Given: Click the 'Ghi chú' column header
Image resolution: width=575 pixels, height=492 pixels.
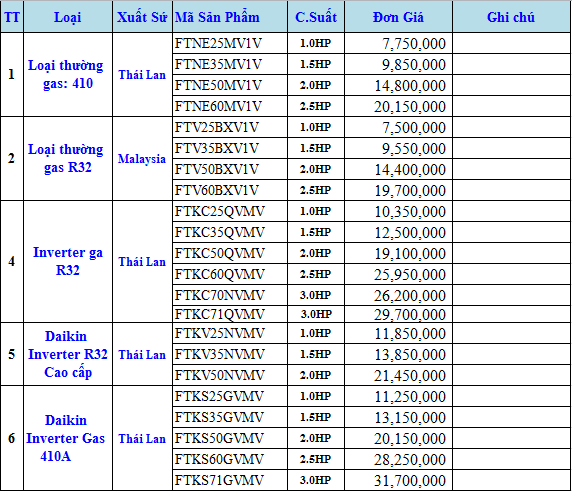Looking at the screenshot, I should click(511, 17).
